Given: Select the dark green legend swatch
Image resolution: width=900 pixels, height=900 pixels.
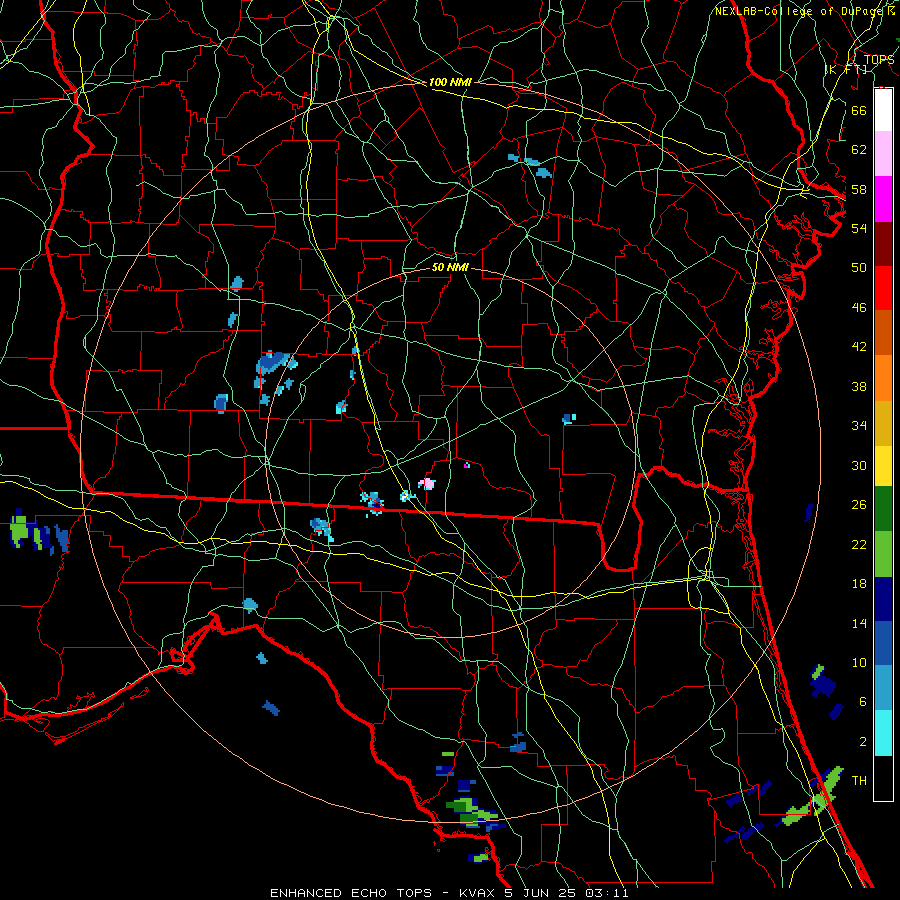Looking at the screenshot, I should click(883, 509).
